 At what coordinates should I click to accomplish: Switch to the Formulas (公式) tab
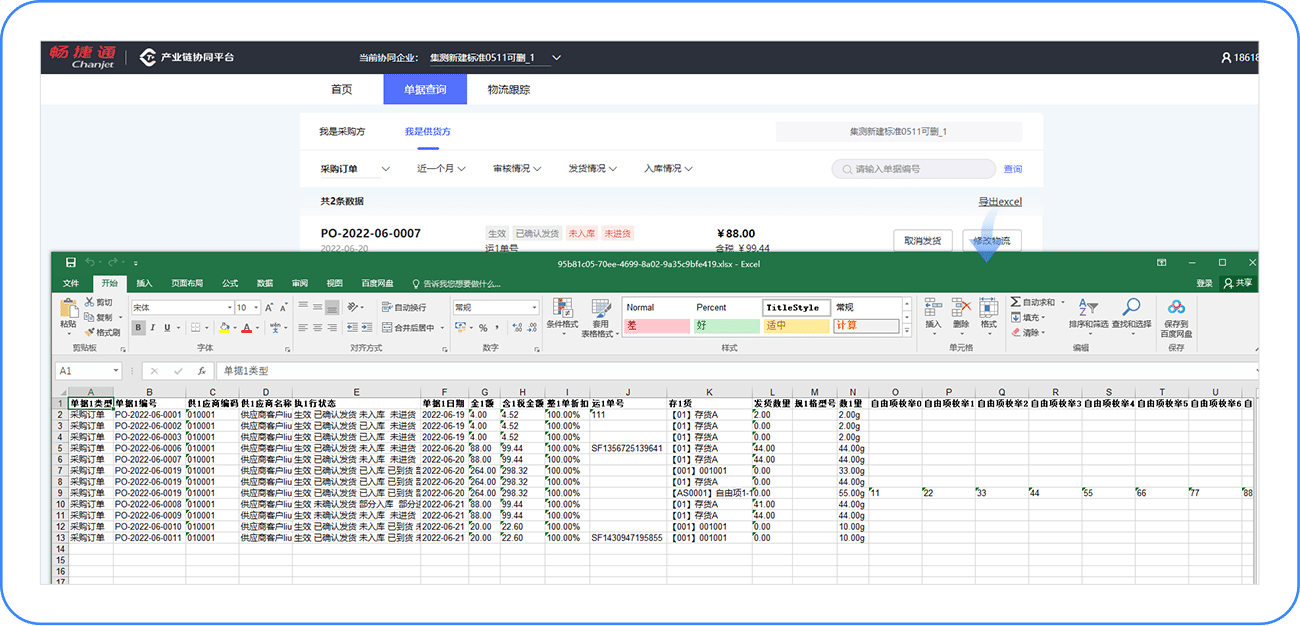[230, 283]
